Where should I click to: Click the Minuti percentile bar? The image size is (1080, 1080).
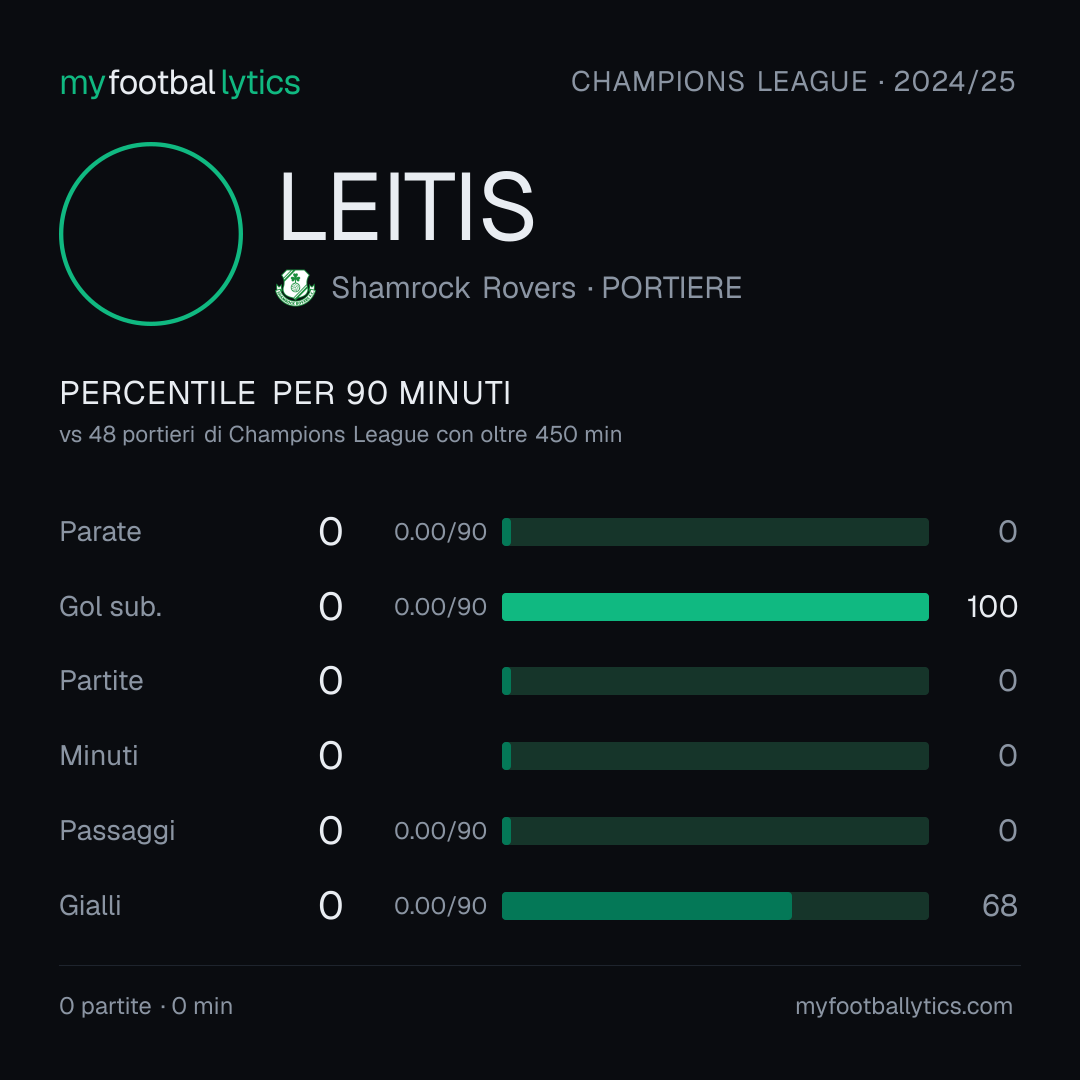tap(715, 756)
